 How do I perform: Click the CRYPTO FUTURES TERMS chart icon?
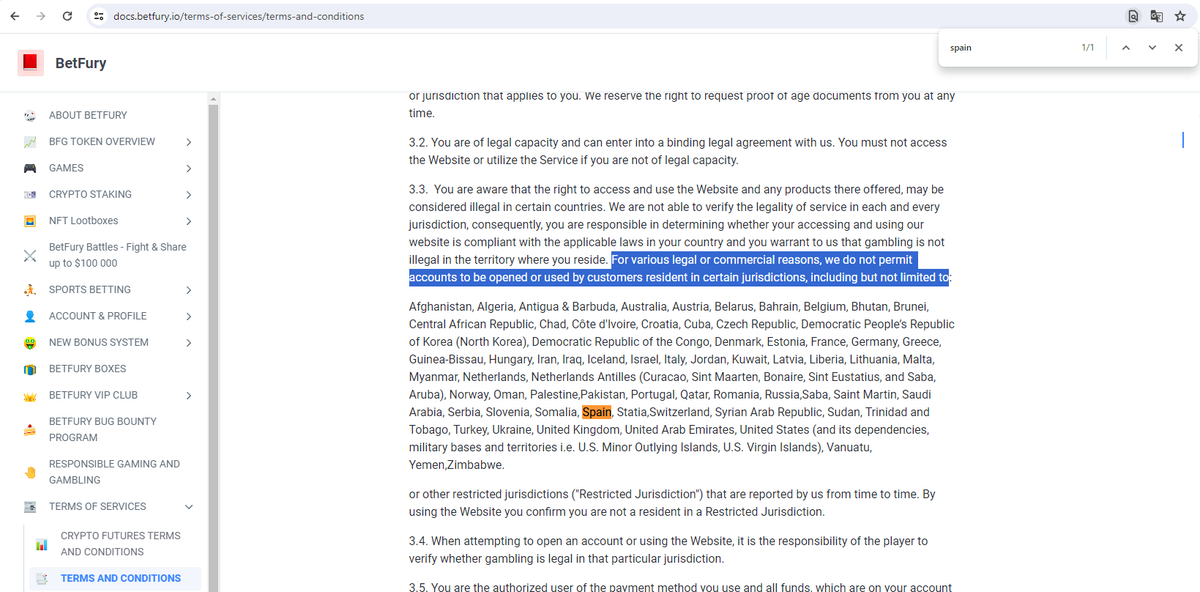point(42,544)
